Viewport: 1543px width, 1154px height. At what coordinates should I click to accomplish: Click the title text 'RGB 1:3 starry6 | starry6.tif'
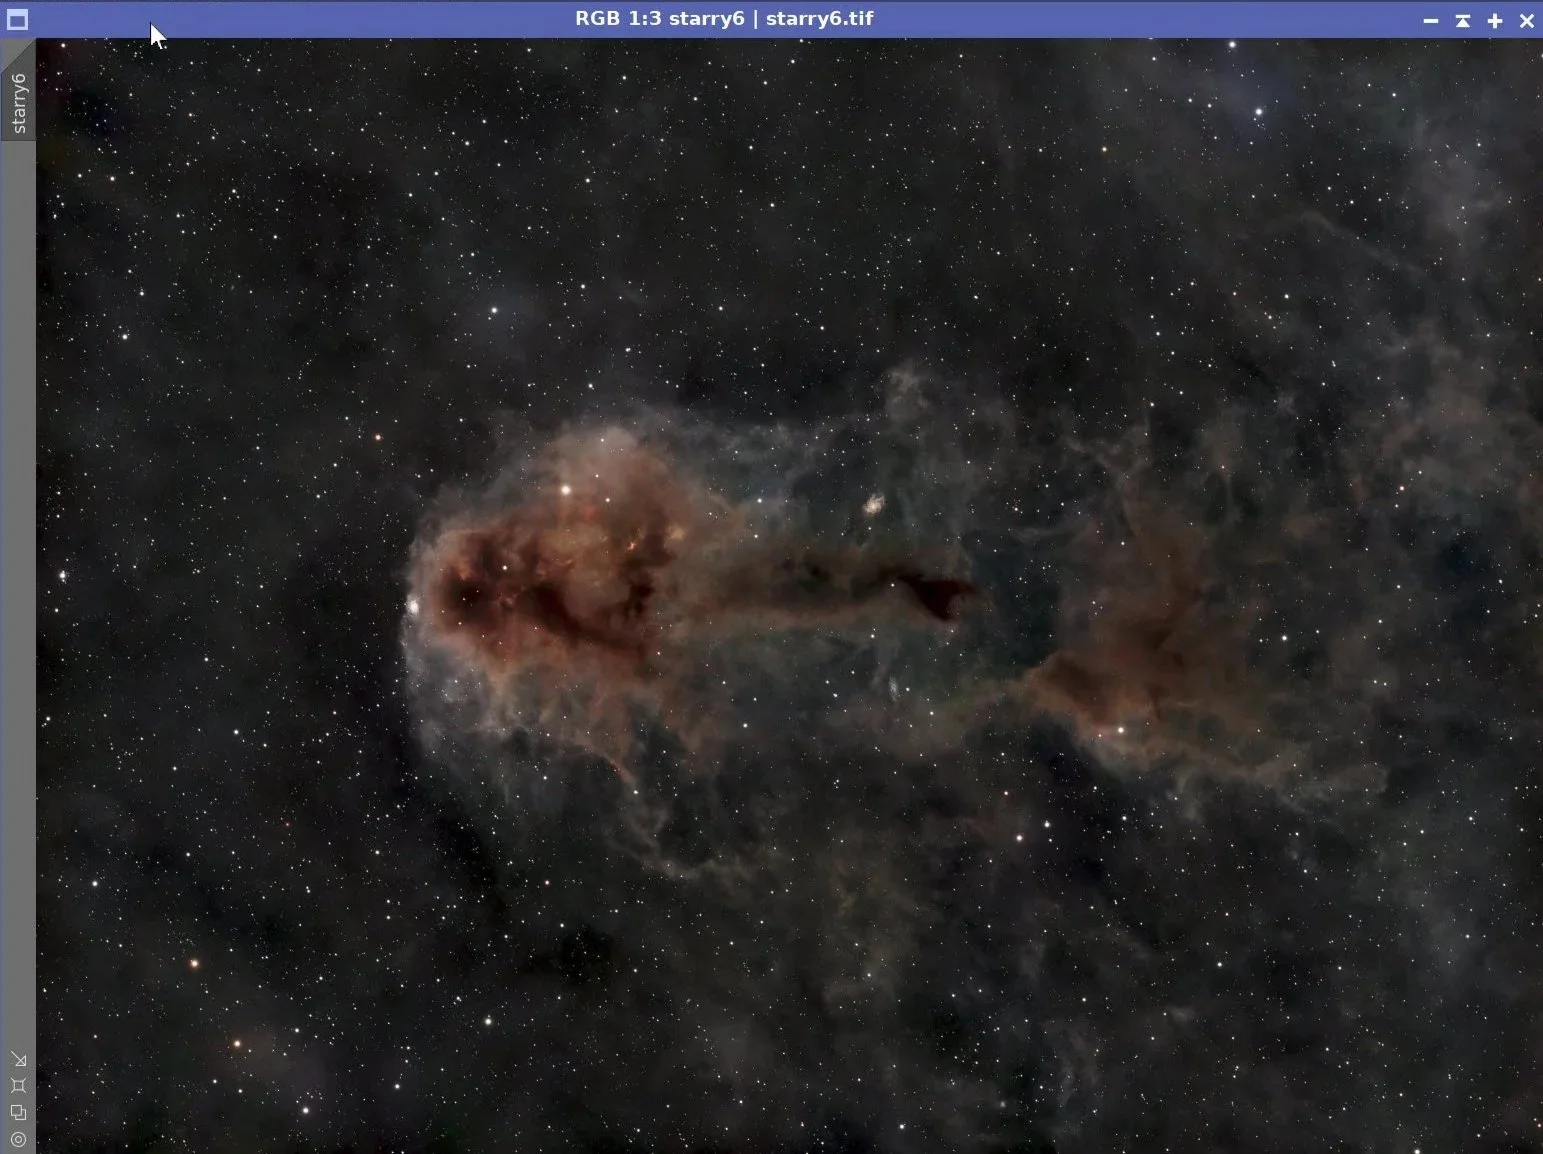coord(724,19)
